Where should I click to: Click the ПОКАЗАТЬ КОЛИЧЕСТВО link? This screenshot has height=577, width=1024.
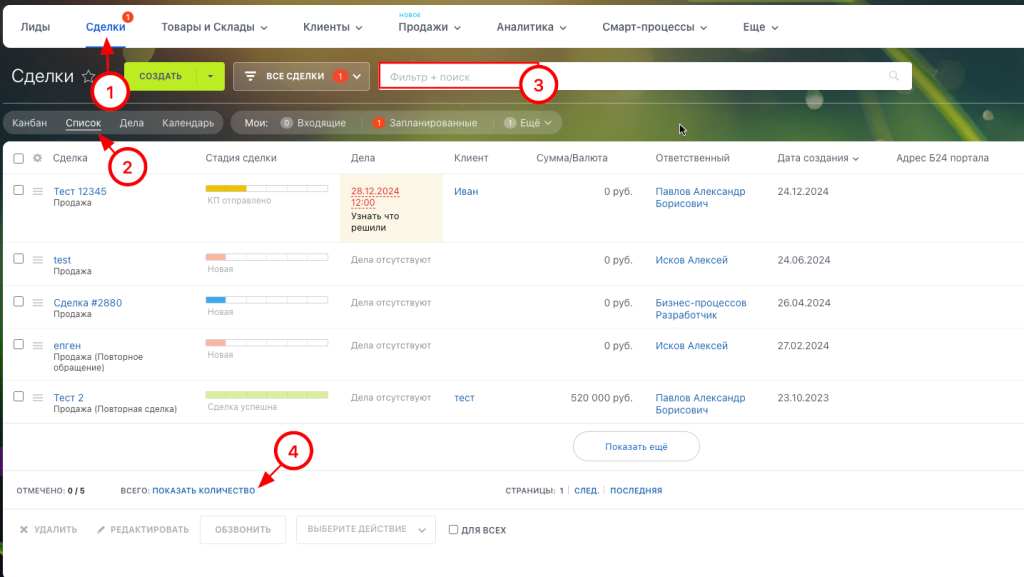point(203,491)
